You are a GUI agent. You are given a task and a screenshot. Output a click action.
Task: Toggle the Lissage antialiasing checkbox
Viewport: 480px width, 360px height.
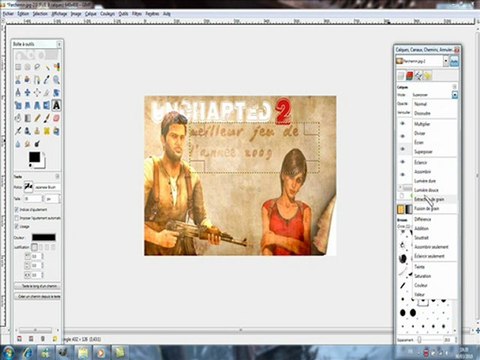point(17,226)
